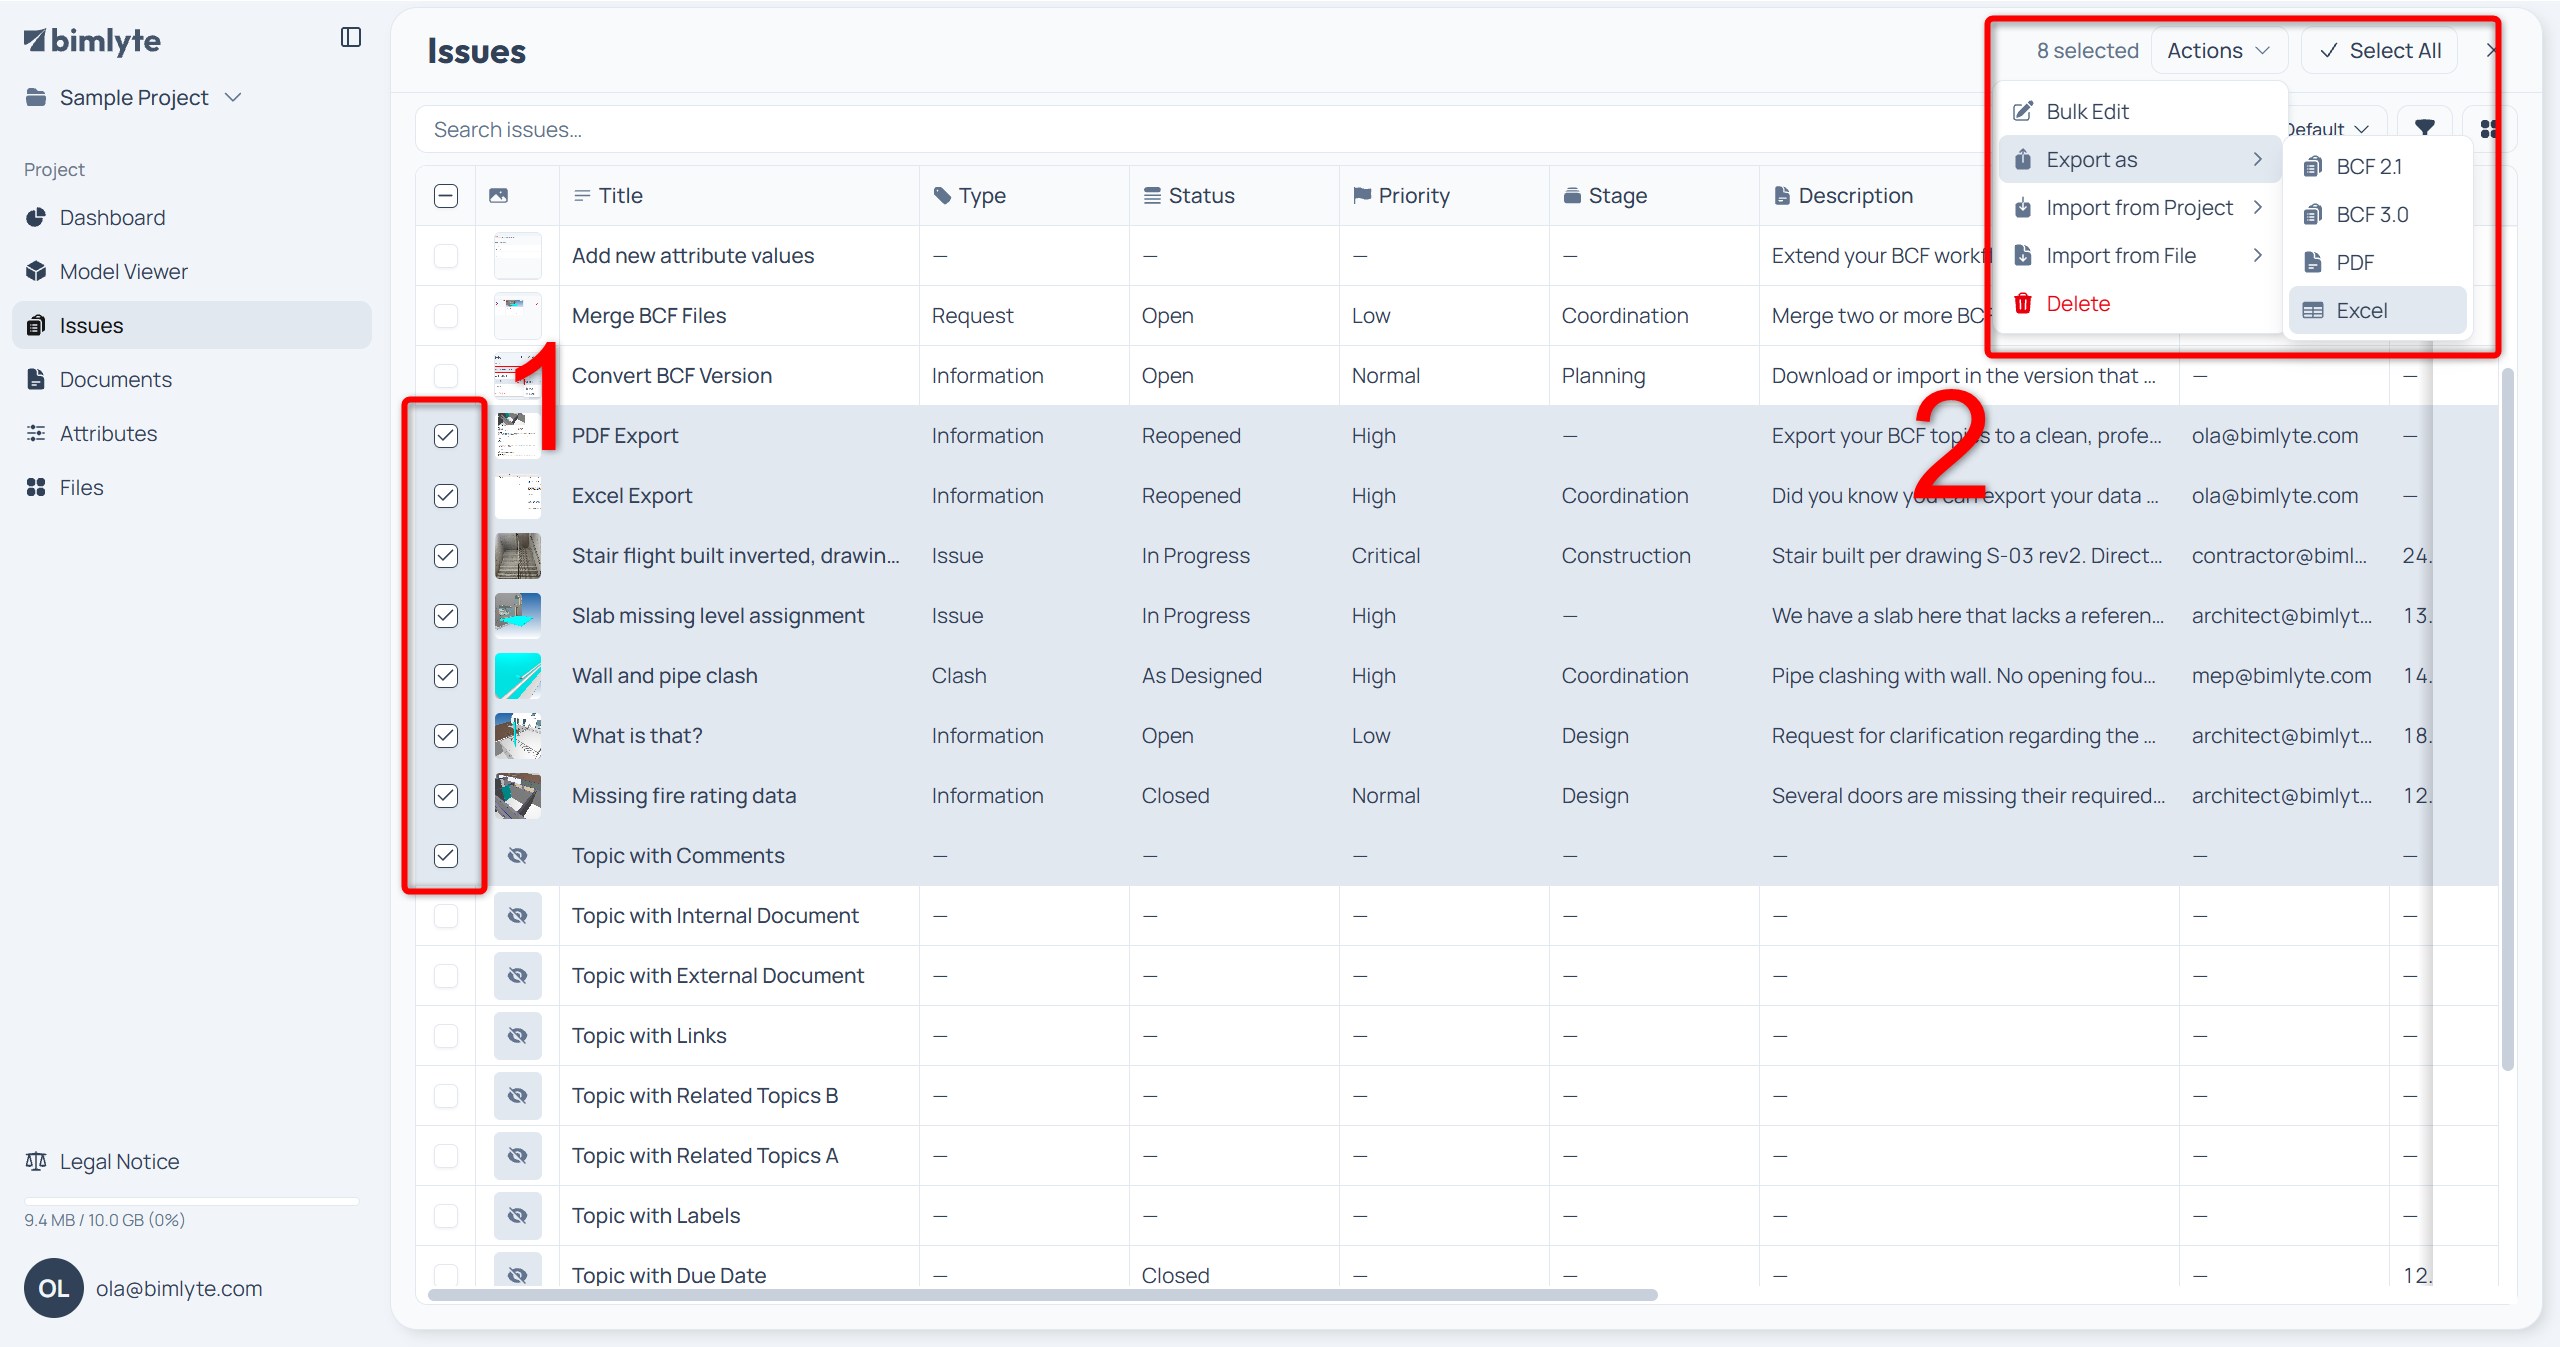Viewport: 2560px width, 1347px height.
Task: Open the Default view dropdown
Action: [x=2330, y=129]
